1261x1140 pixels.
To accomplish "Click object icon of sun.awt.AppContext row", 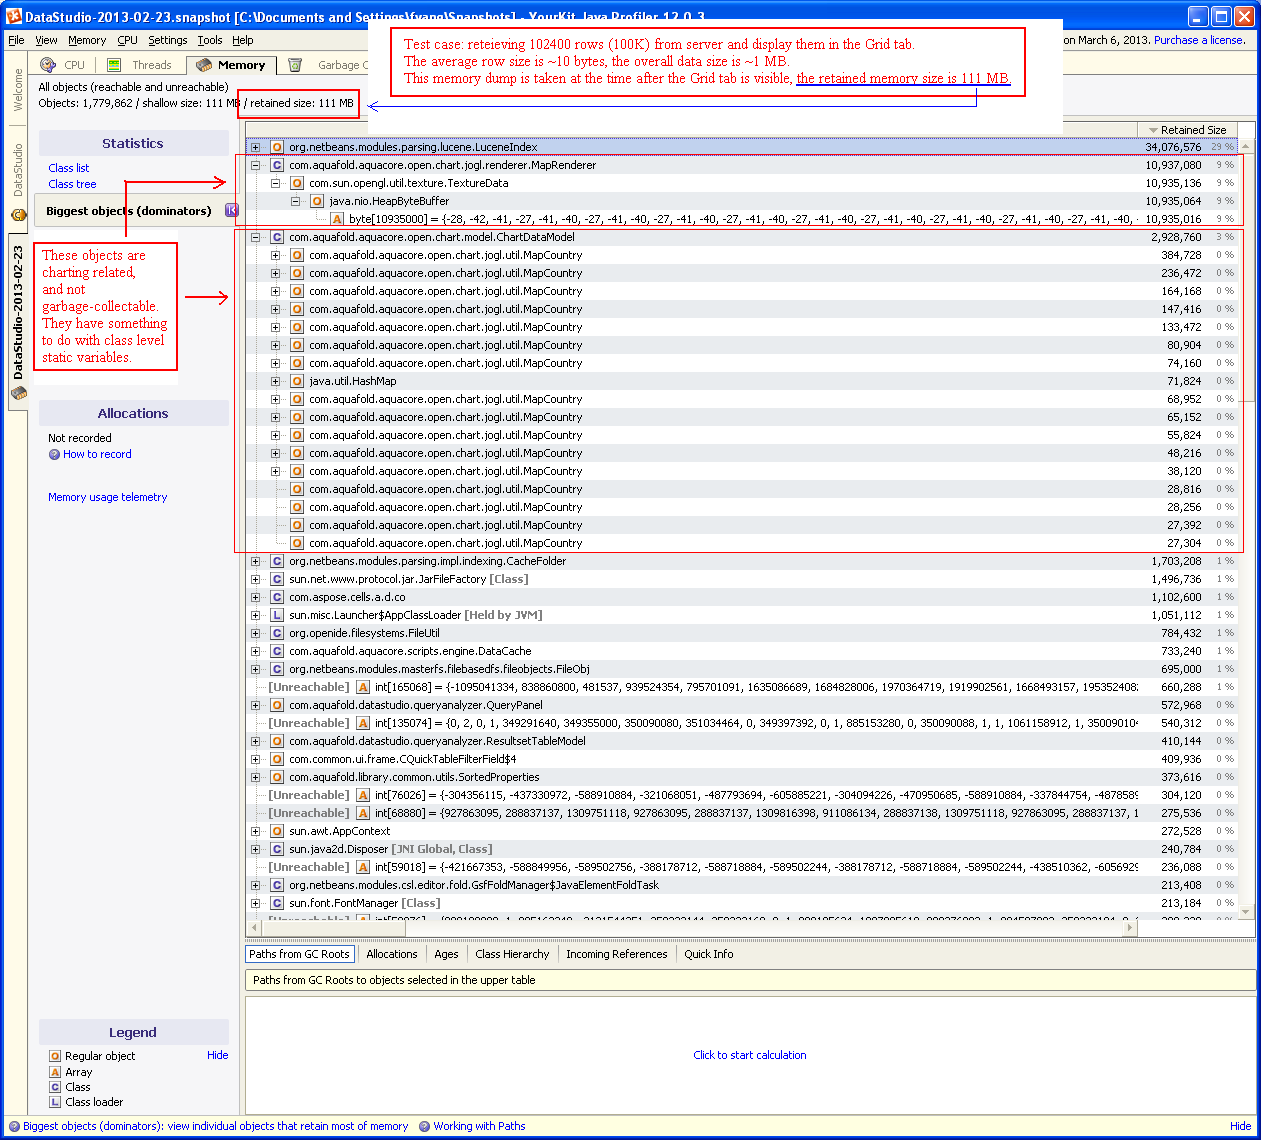I will (277, 831).
